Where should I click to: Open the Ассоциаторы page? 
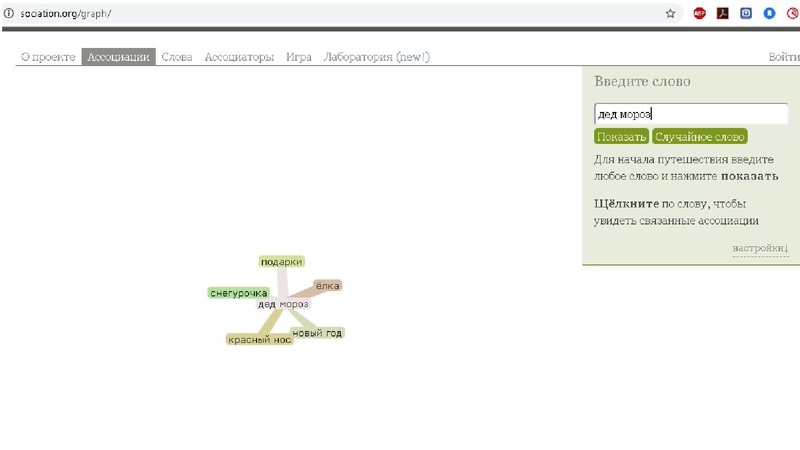click(239, 57)
